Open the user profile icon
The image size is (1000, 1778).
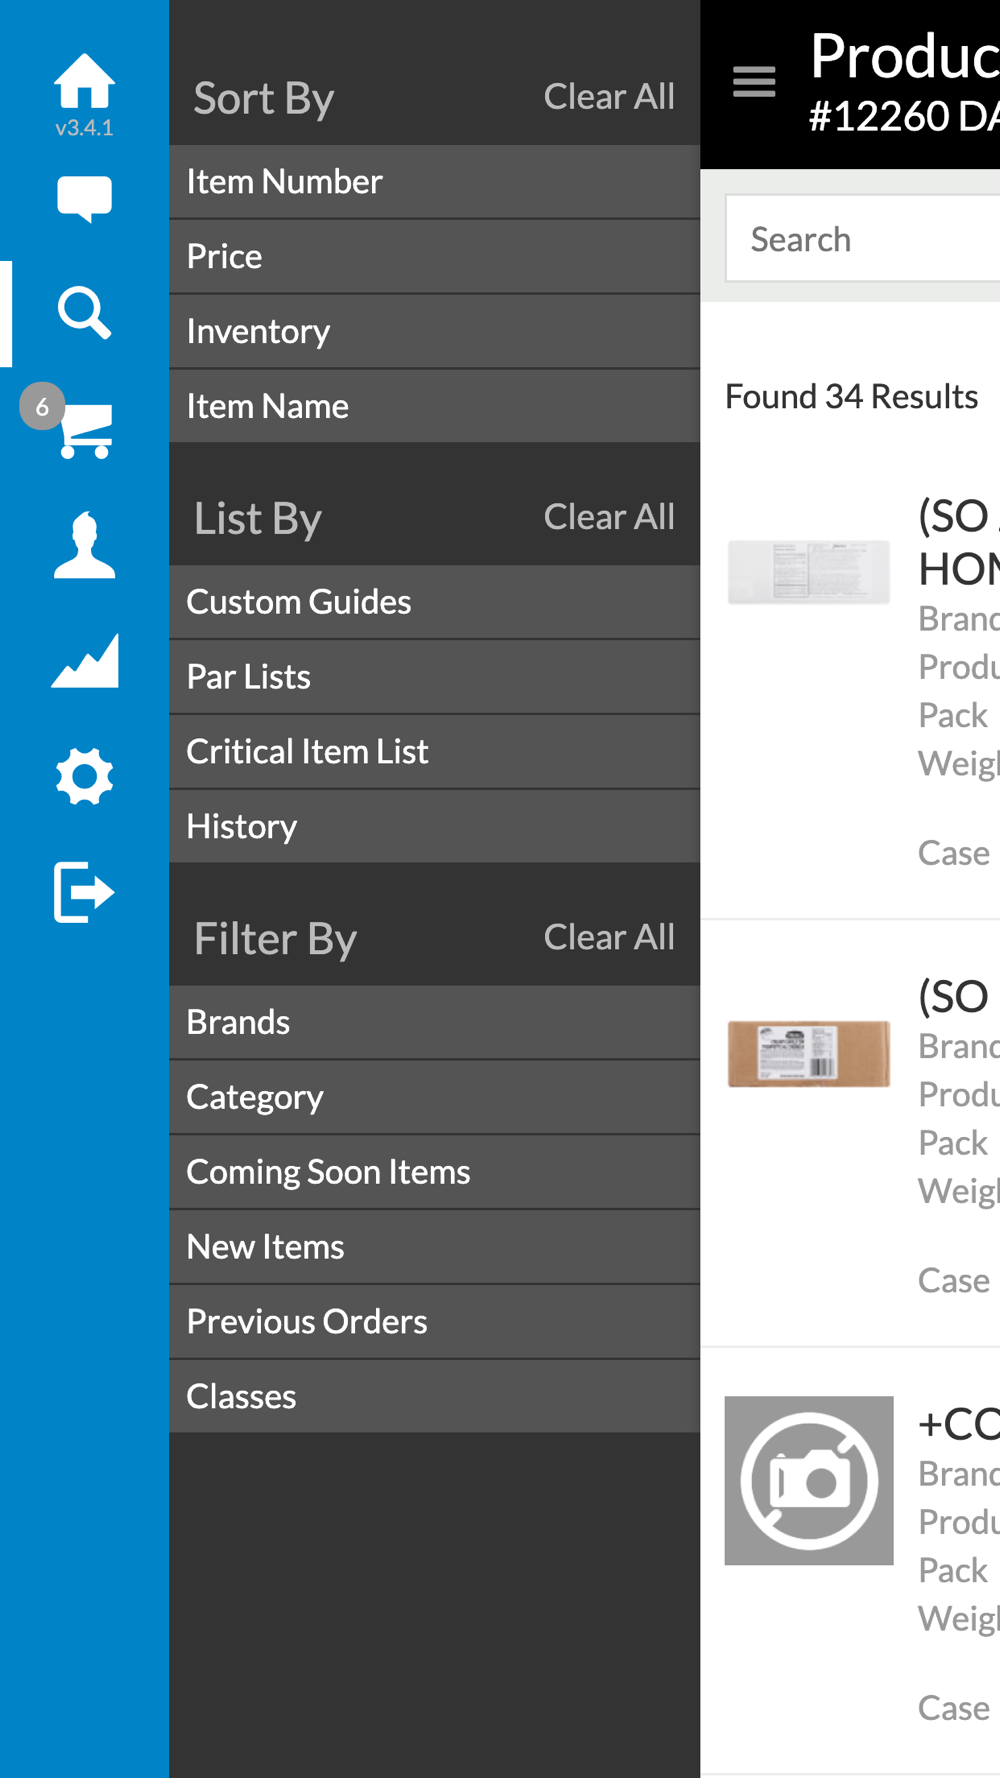coord(84,545)
